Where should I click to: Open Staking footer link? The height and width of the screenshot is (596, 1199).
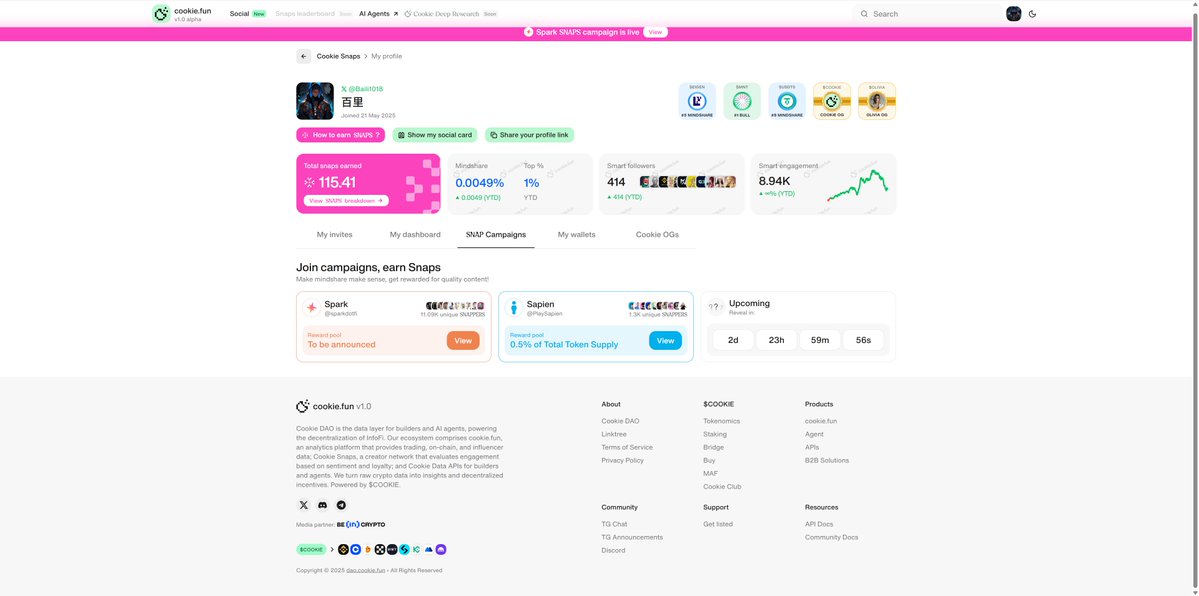(715, 434)
